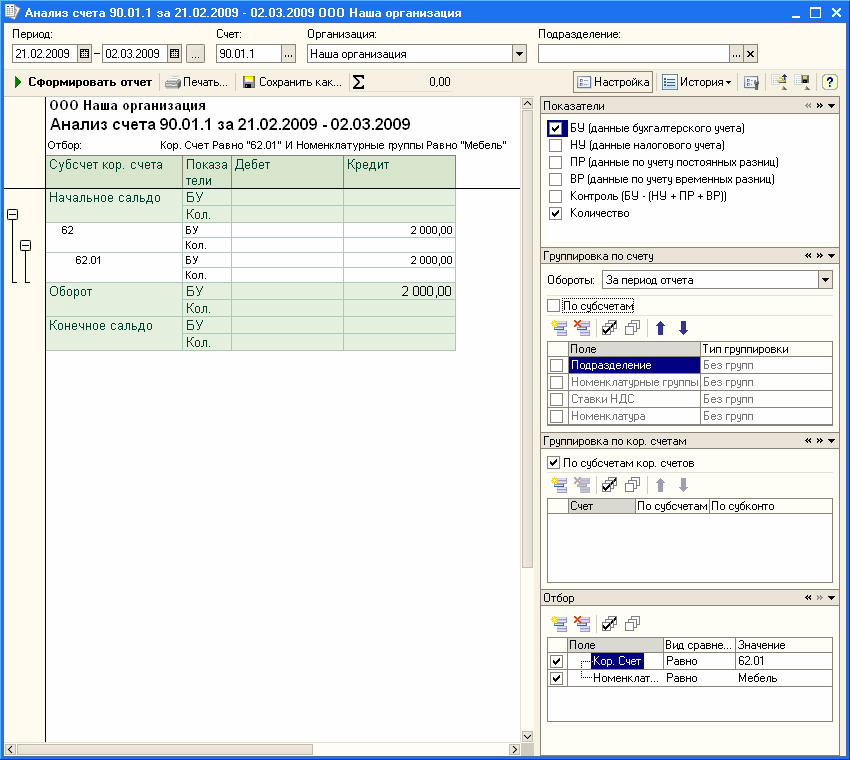This screenshot has height=760, width=850.
Task: Click the sum sigma icon
Action: [358, 82]
